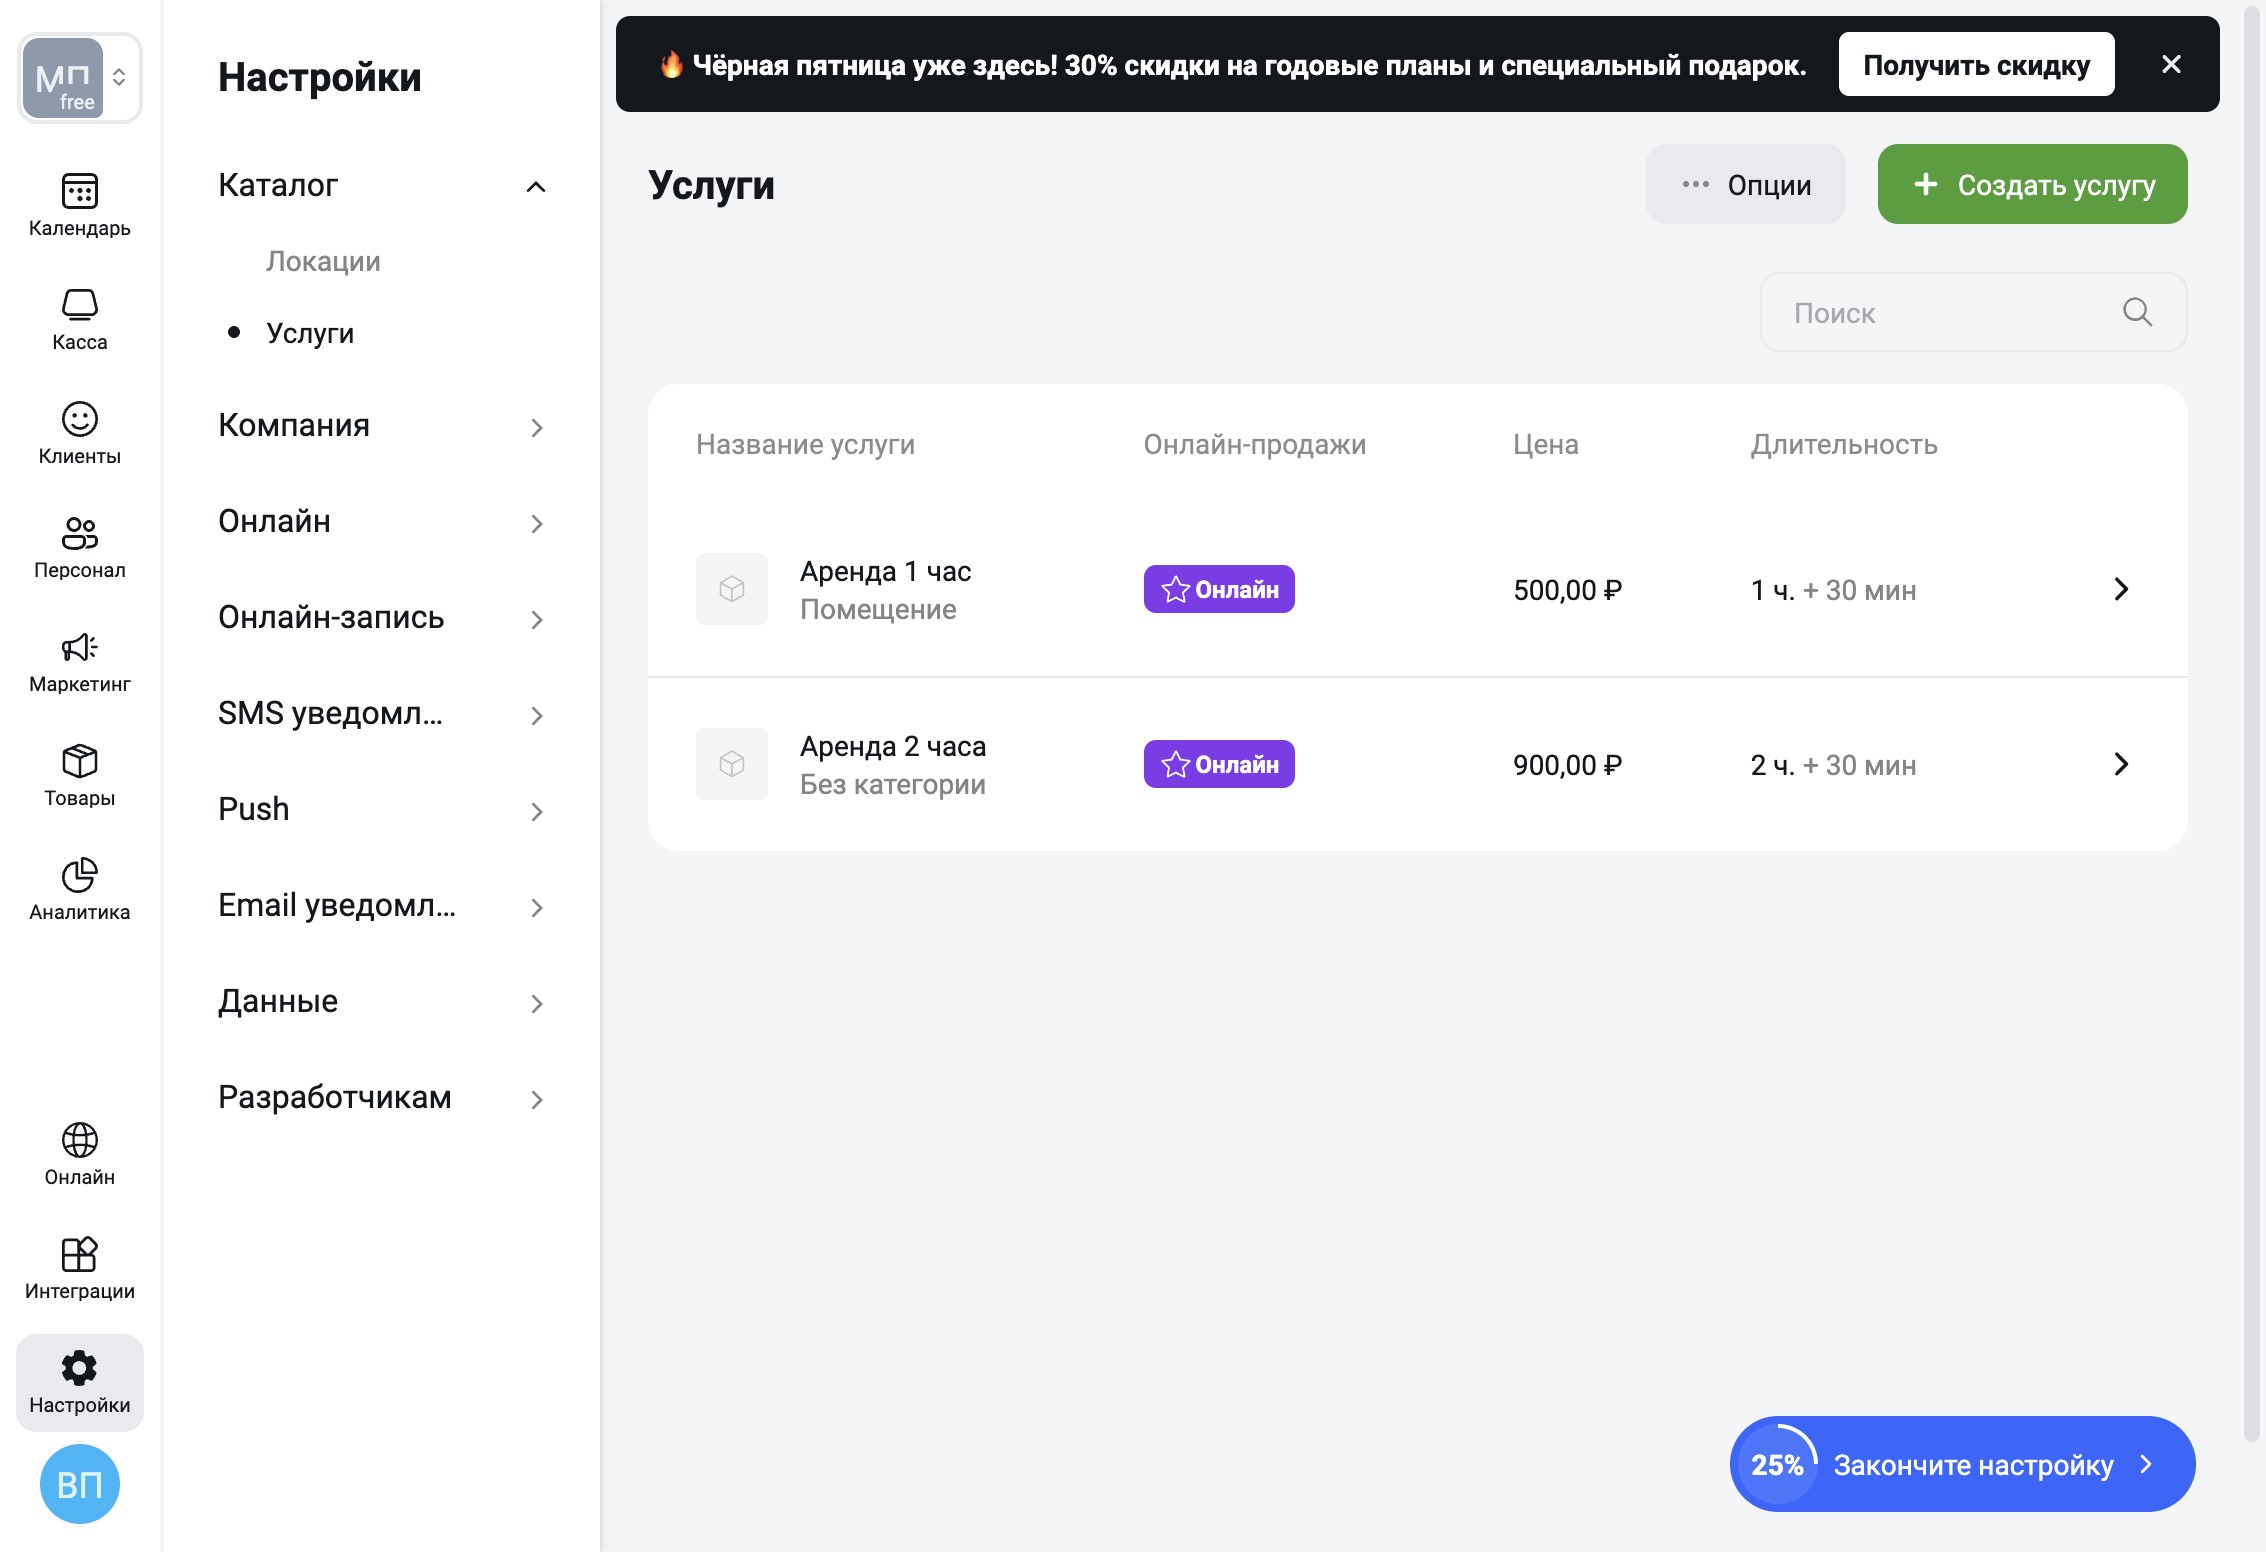Screen dimensions: 2266x1552
Task: Expand the Компания settings section
Action: point(535,427)
